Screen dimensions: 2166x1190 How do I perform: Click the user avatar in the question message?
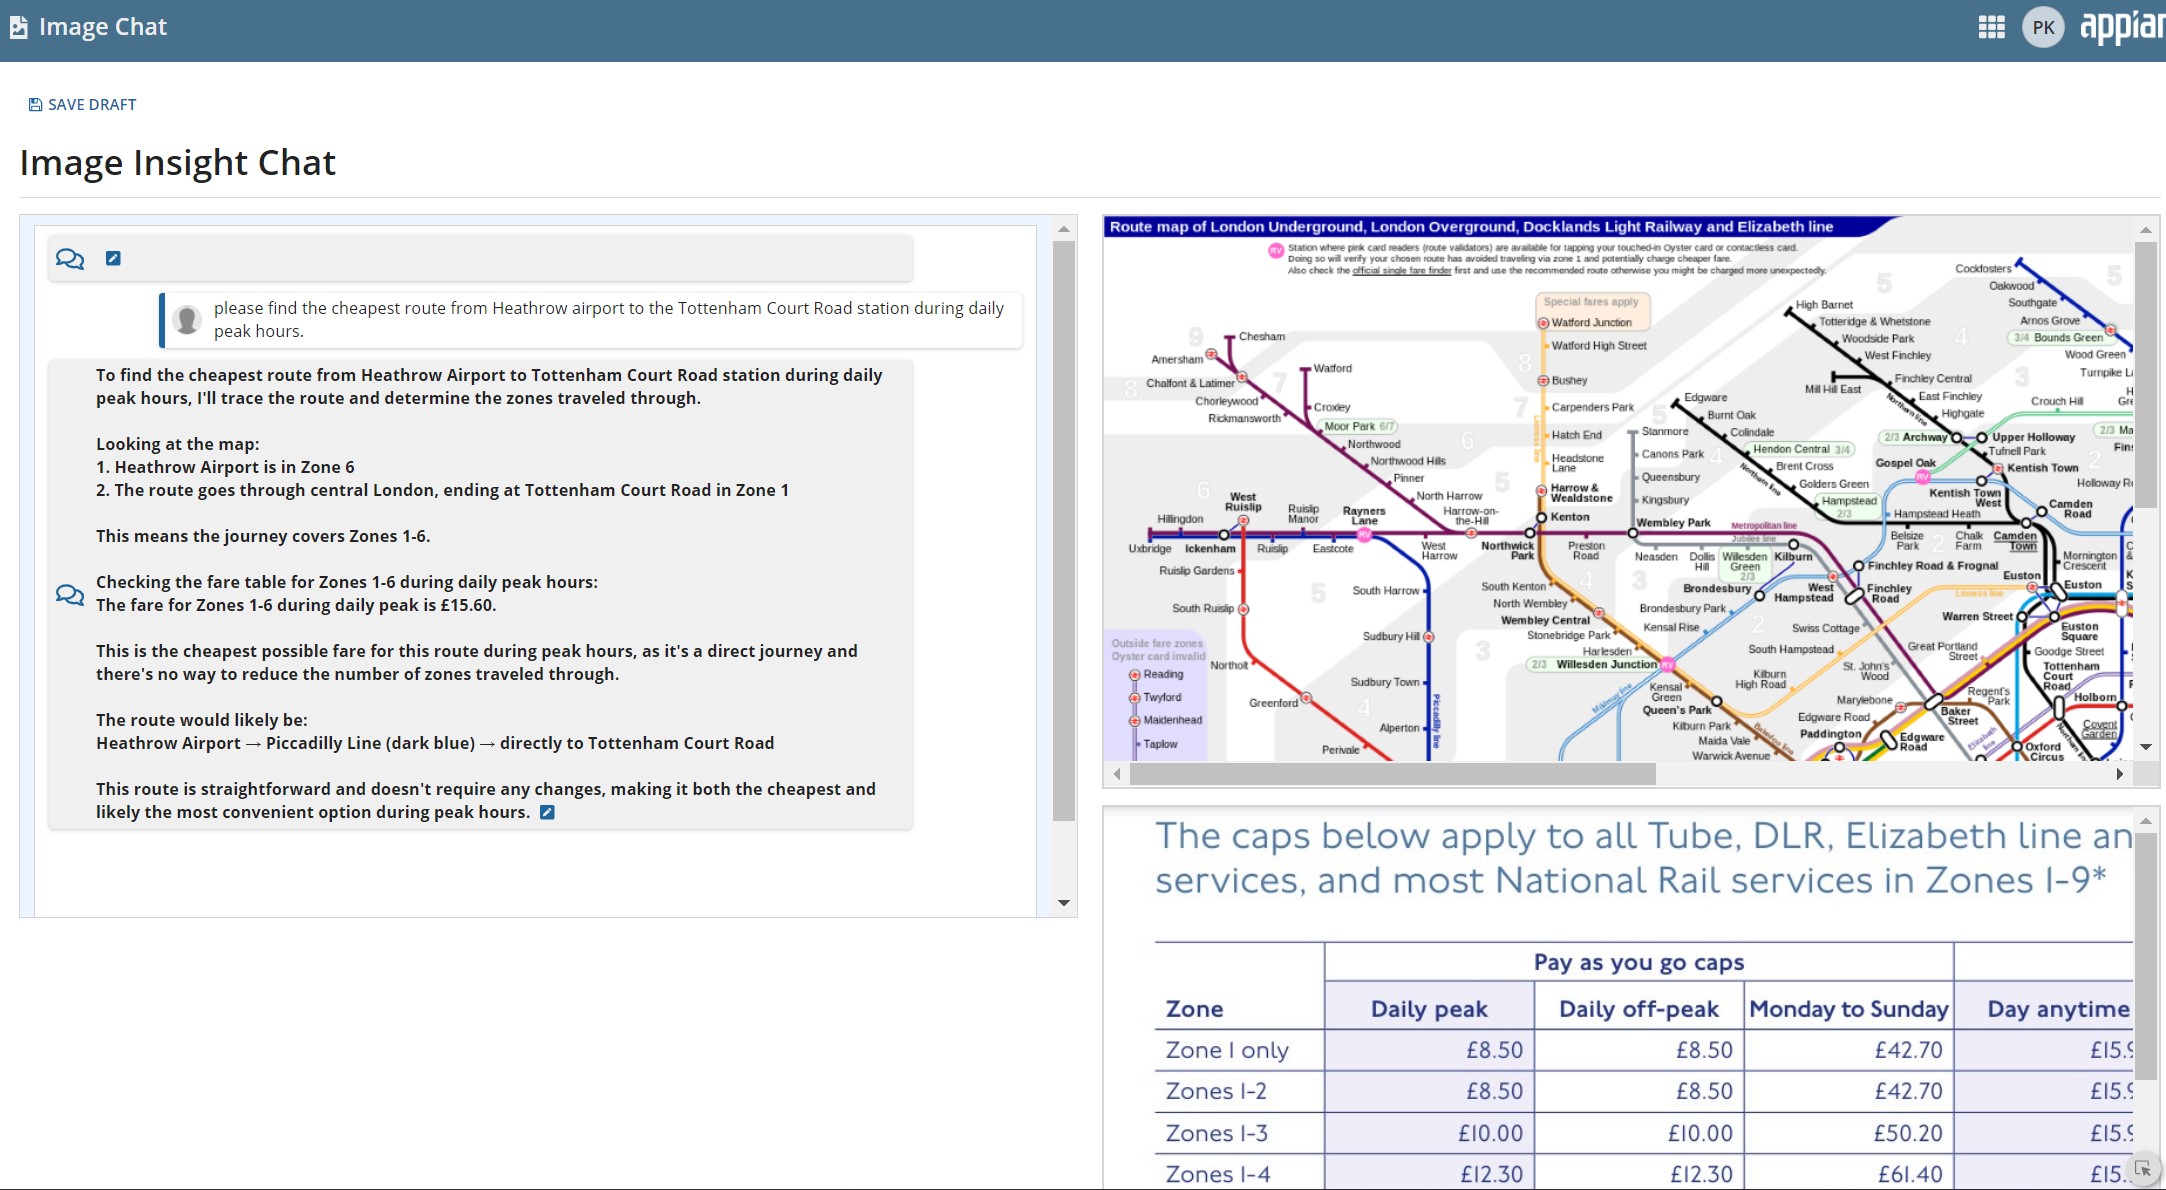pos(186,319)
